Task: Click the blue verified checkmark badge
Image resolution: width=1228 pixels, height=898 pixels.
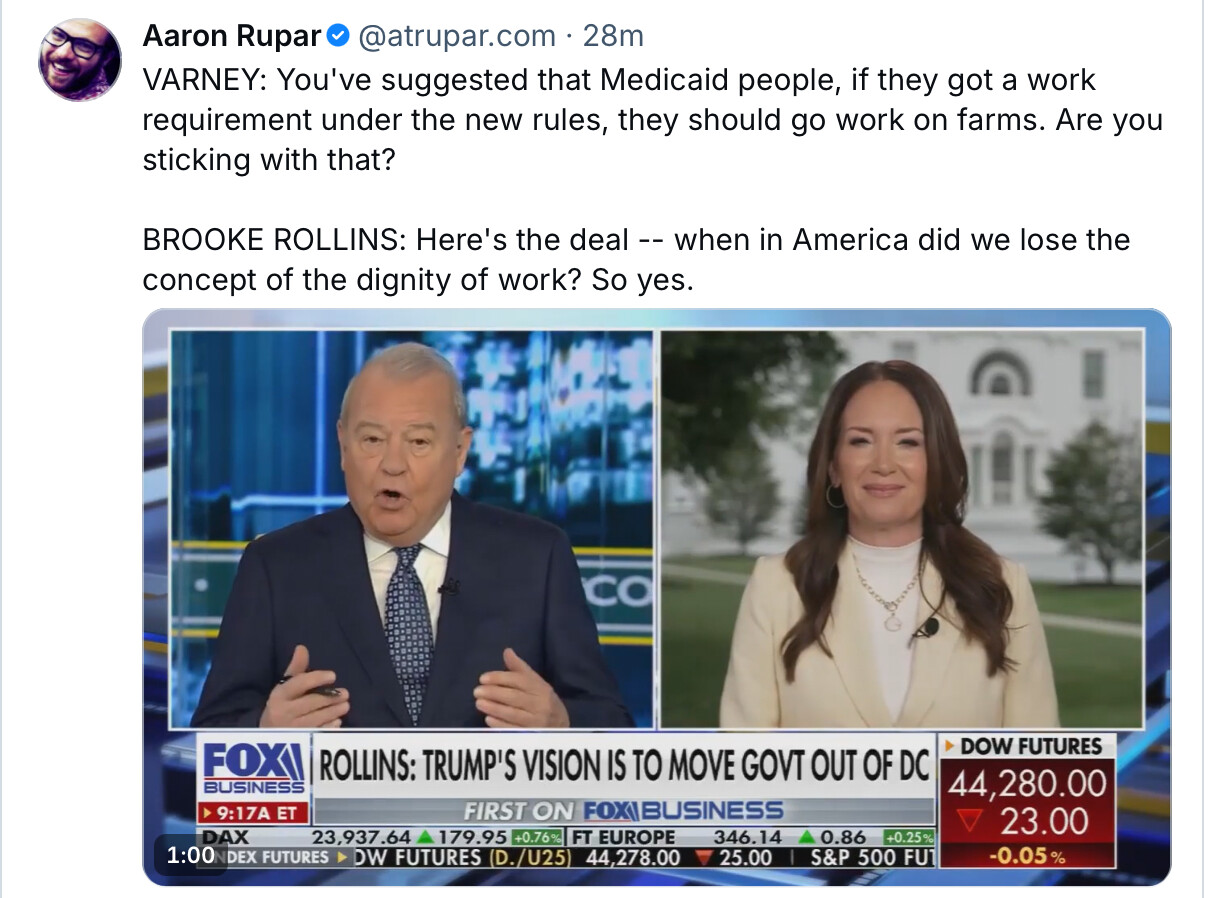Action: [x=339, y=37]
